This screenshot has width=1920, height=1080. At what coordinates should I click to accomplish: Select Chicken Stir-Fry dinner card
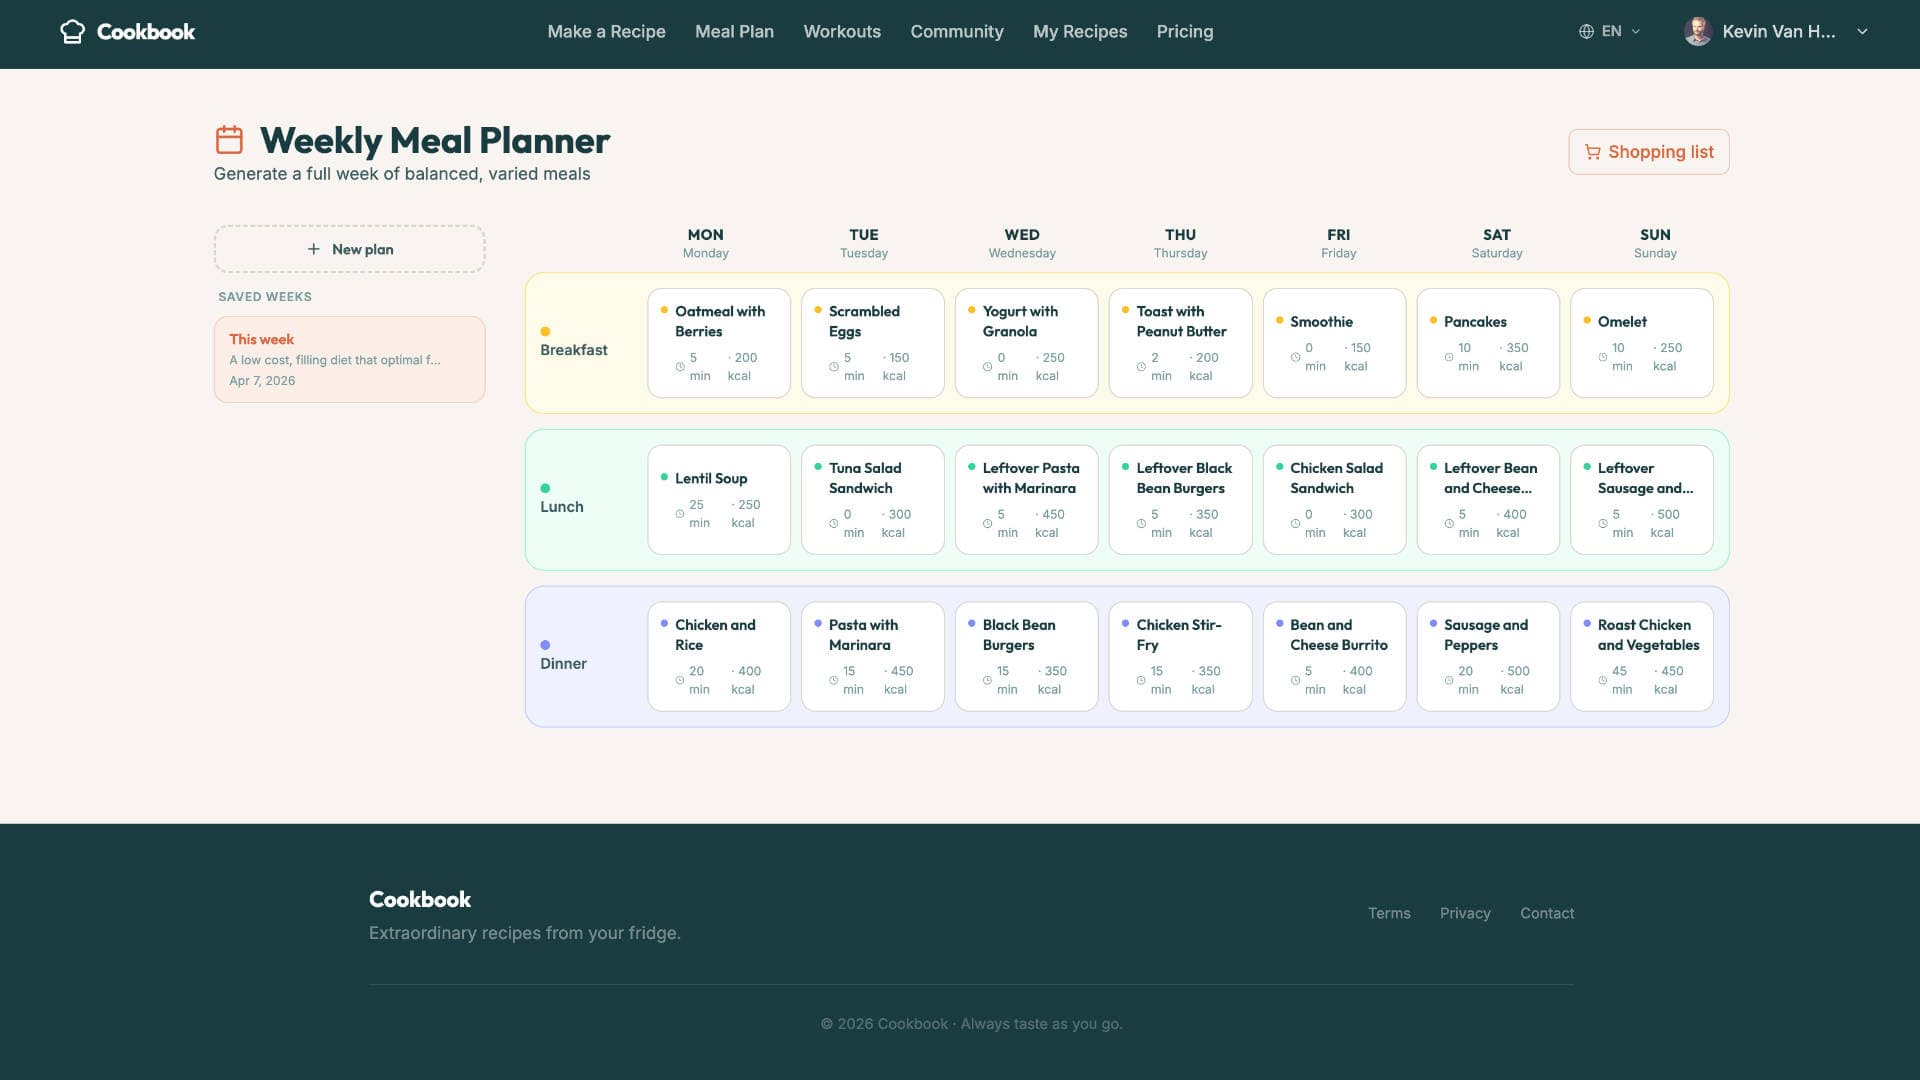point(1180,657)
